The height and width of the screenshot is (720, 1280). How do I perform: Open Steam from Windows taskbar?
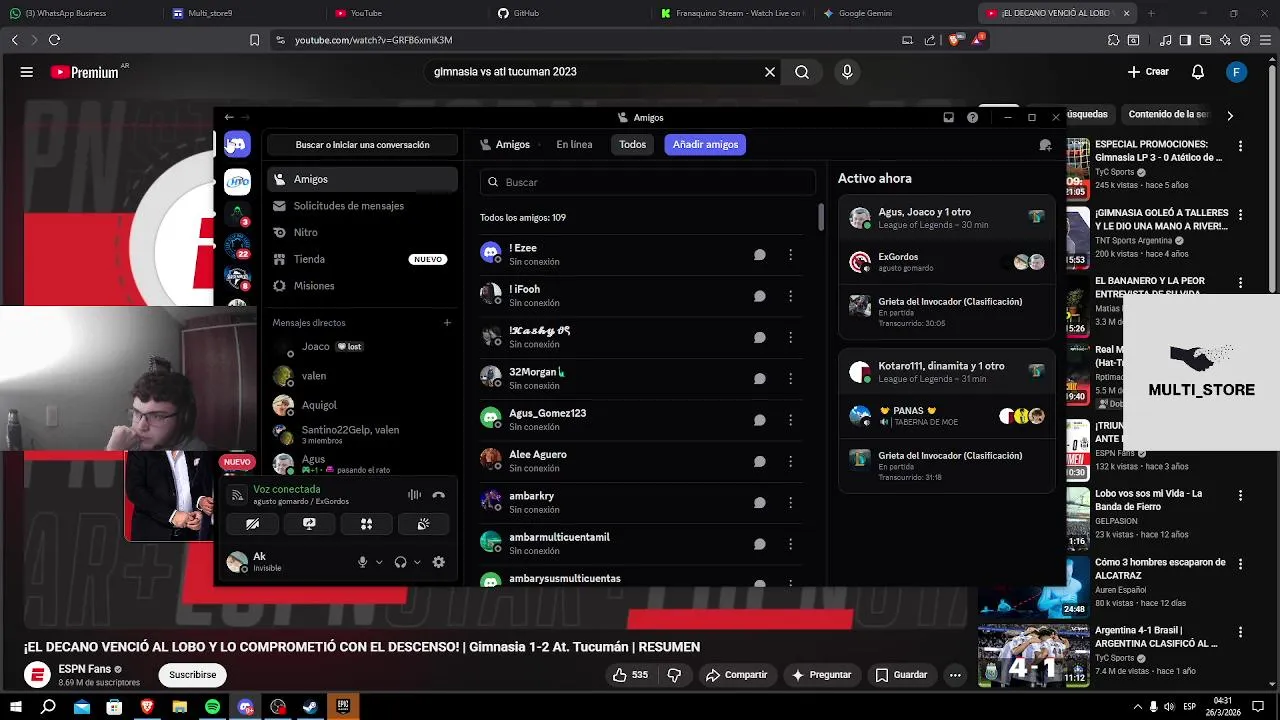pyautogui.click(x=310, y=707)
